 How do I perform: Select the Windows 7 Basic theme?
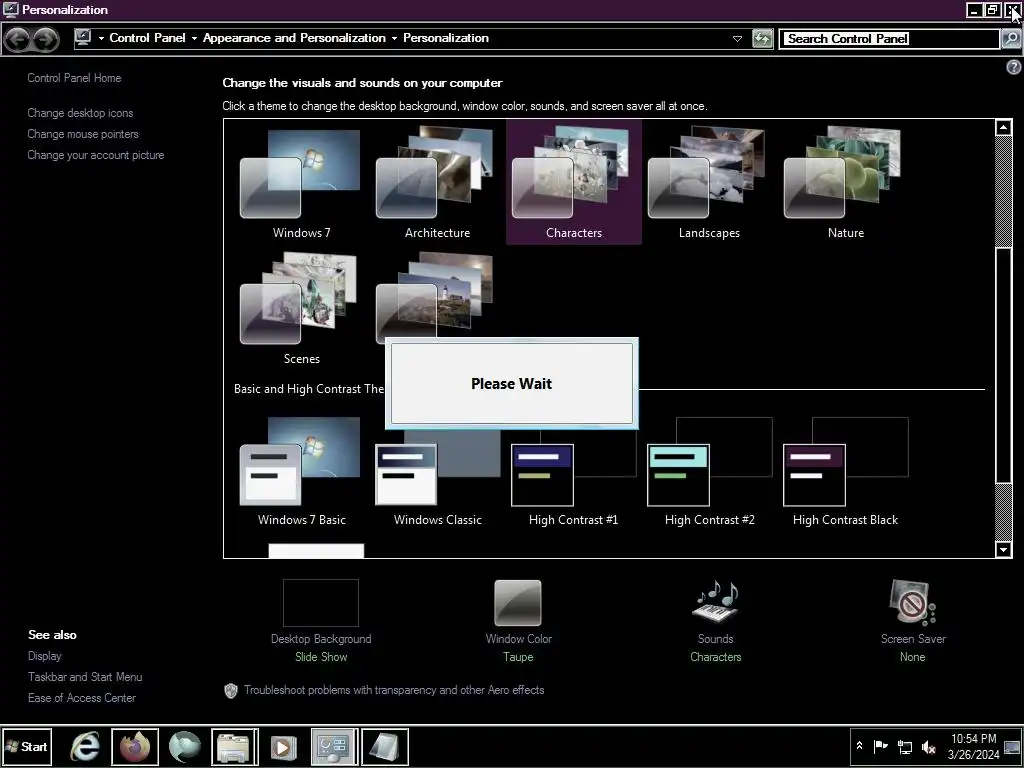[301, 472]
